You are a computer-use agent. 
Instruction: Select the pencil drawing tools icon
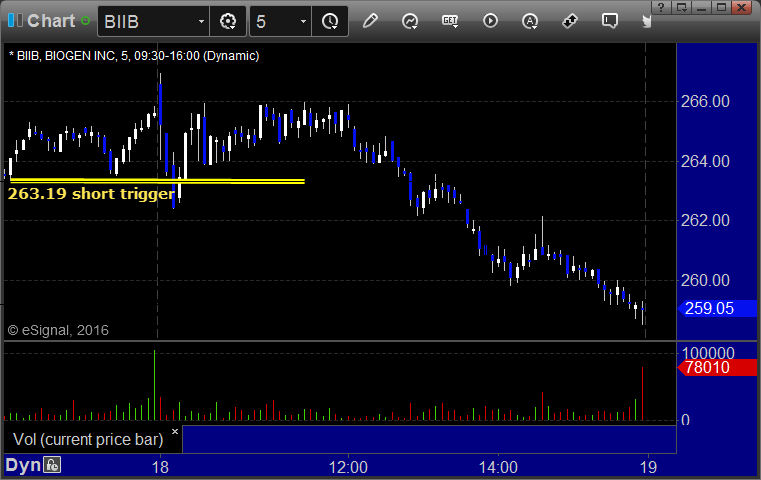(370, 21)
